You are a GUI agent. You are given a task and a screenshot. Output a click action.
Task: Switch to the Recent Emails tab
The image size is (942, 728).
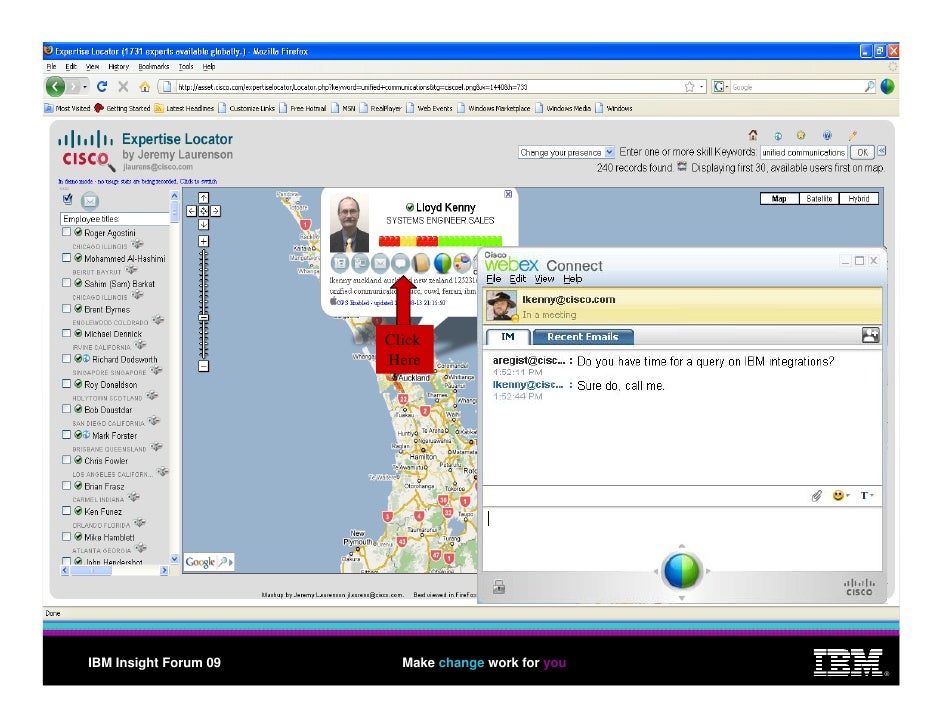583,337
